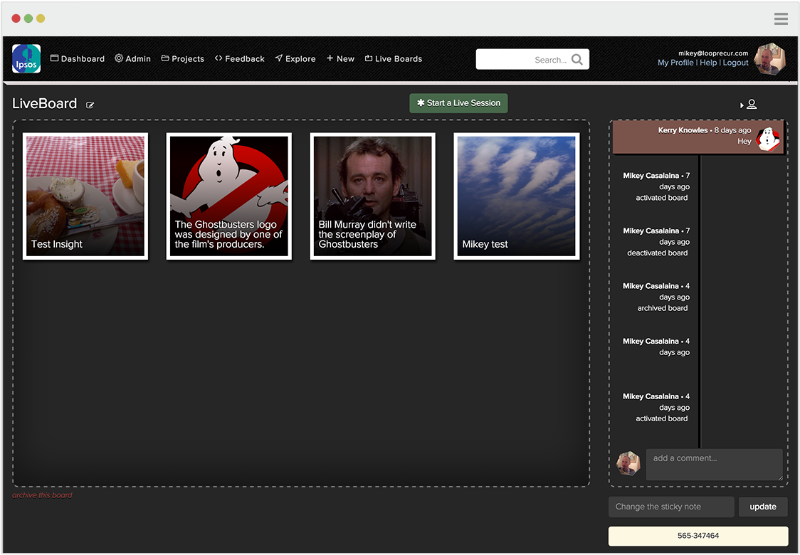Click the Logout link
The height and width of the screenshot is (555, 800).
pyautogui.click(x=735, y=63)
